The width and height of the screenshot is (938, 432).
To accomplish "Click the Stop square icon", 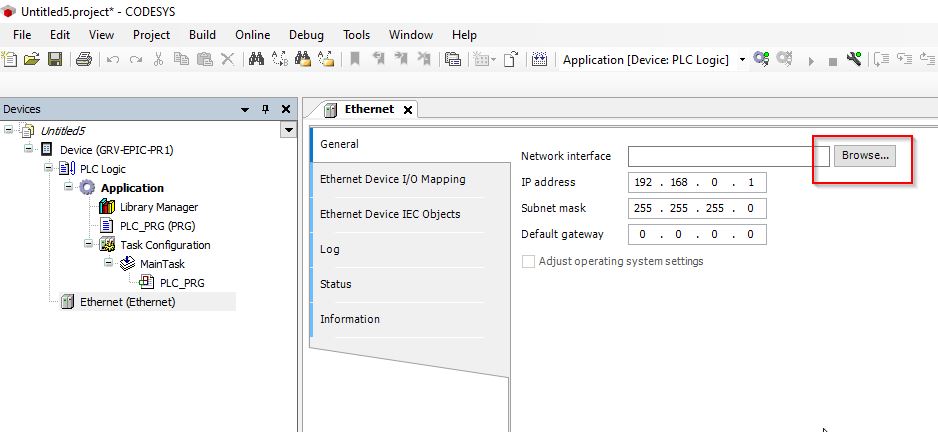I will click(833, 62).
